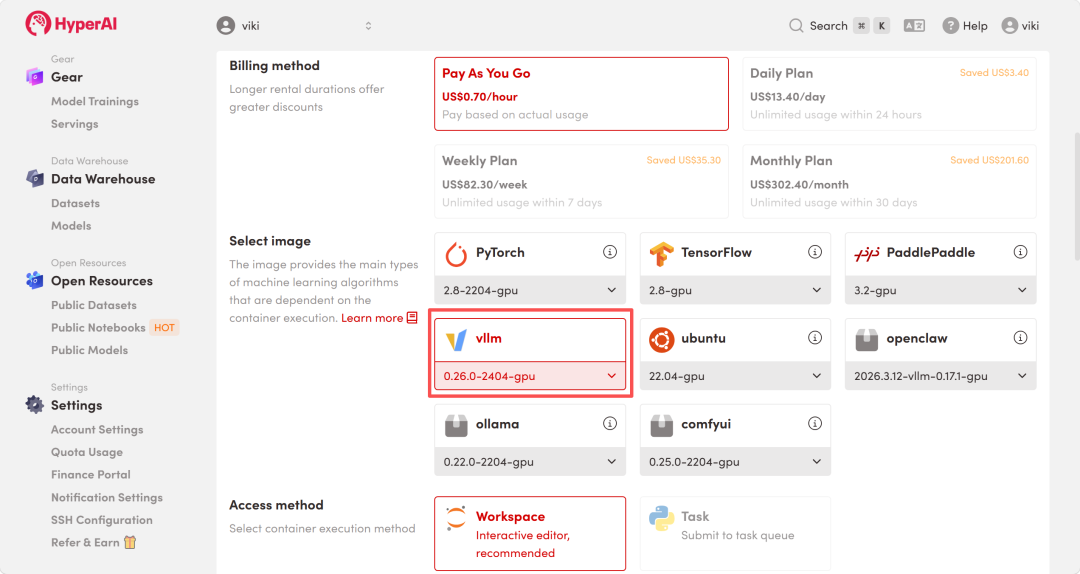
Task: Open comfyui image info icon
Action: click(815, 423)
